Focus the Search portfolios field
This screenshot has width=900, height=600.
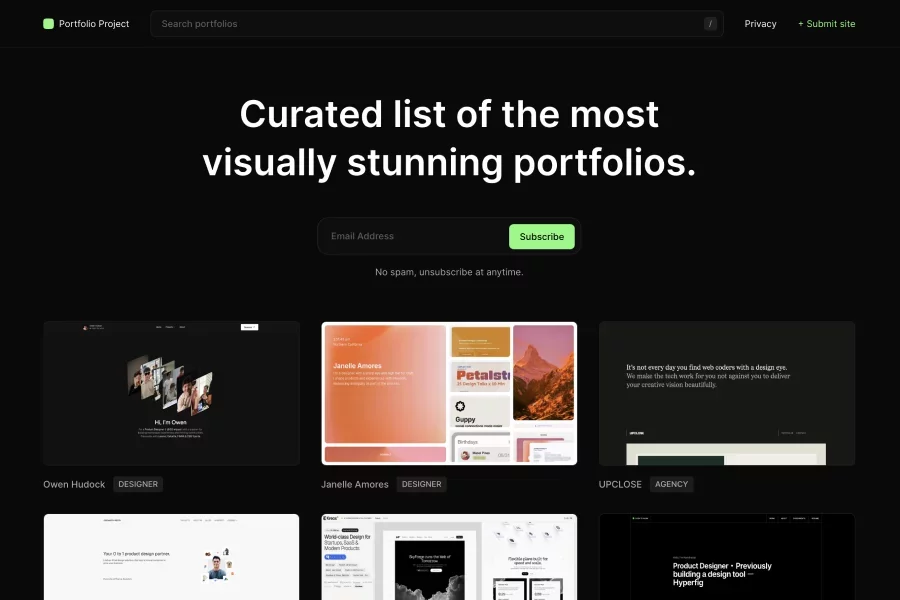tap(420, 24)
